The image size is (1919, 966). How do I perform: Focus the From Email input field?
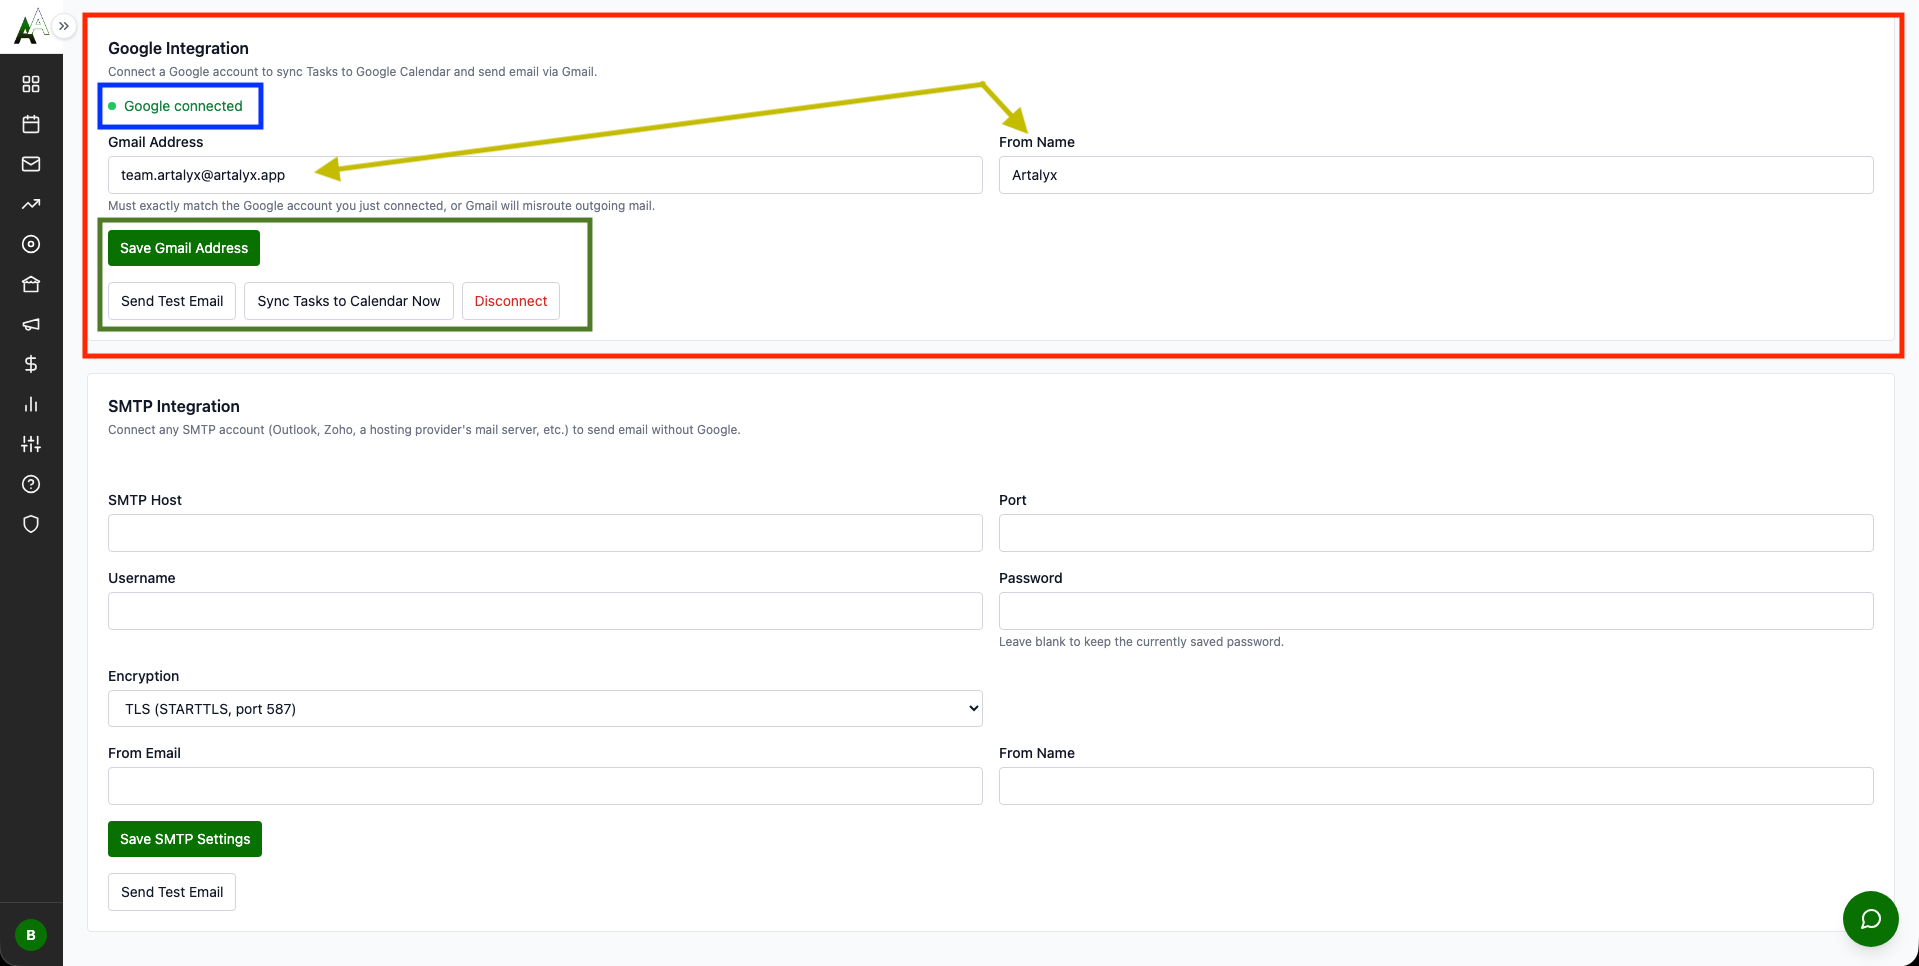coord(545,786)
